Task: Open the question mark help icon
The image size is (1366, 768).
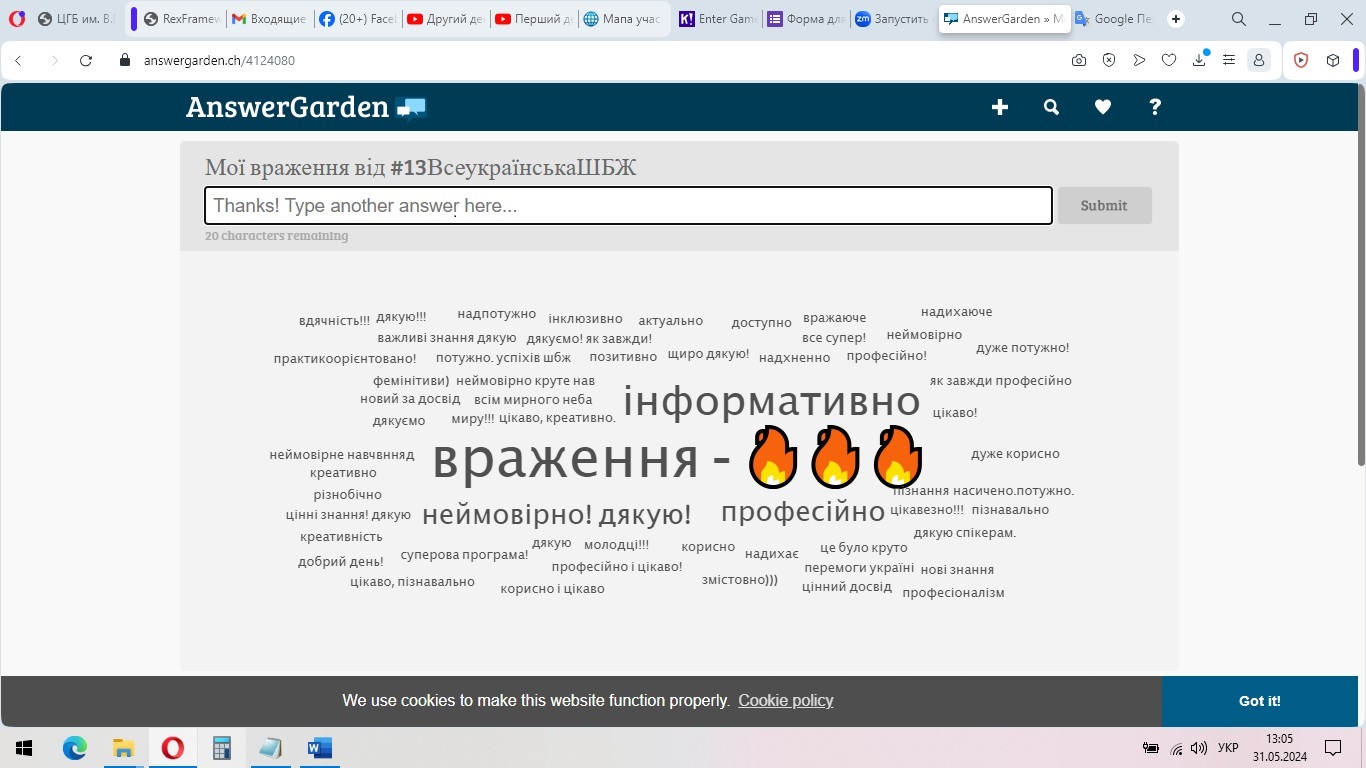Action: pyautogui.click(x=1155, y=107)
